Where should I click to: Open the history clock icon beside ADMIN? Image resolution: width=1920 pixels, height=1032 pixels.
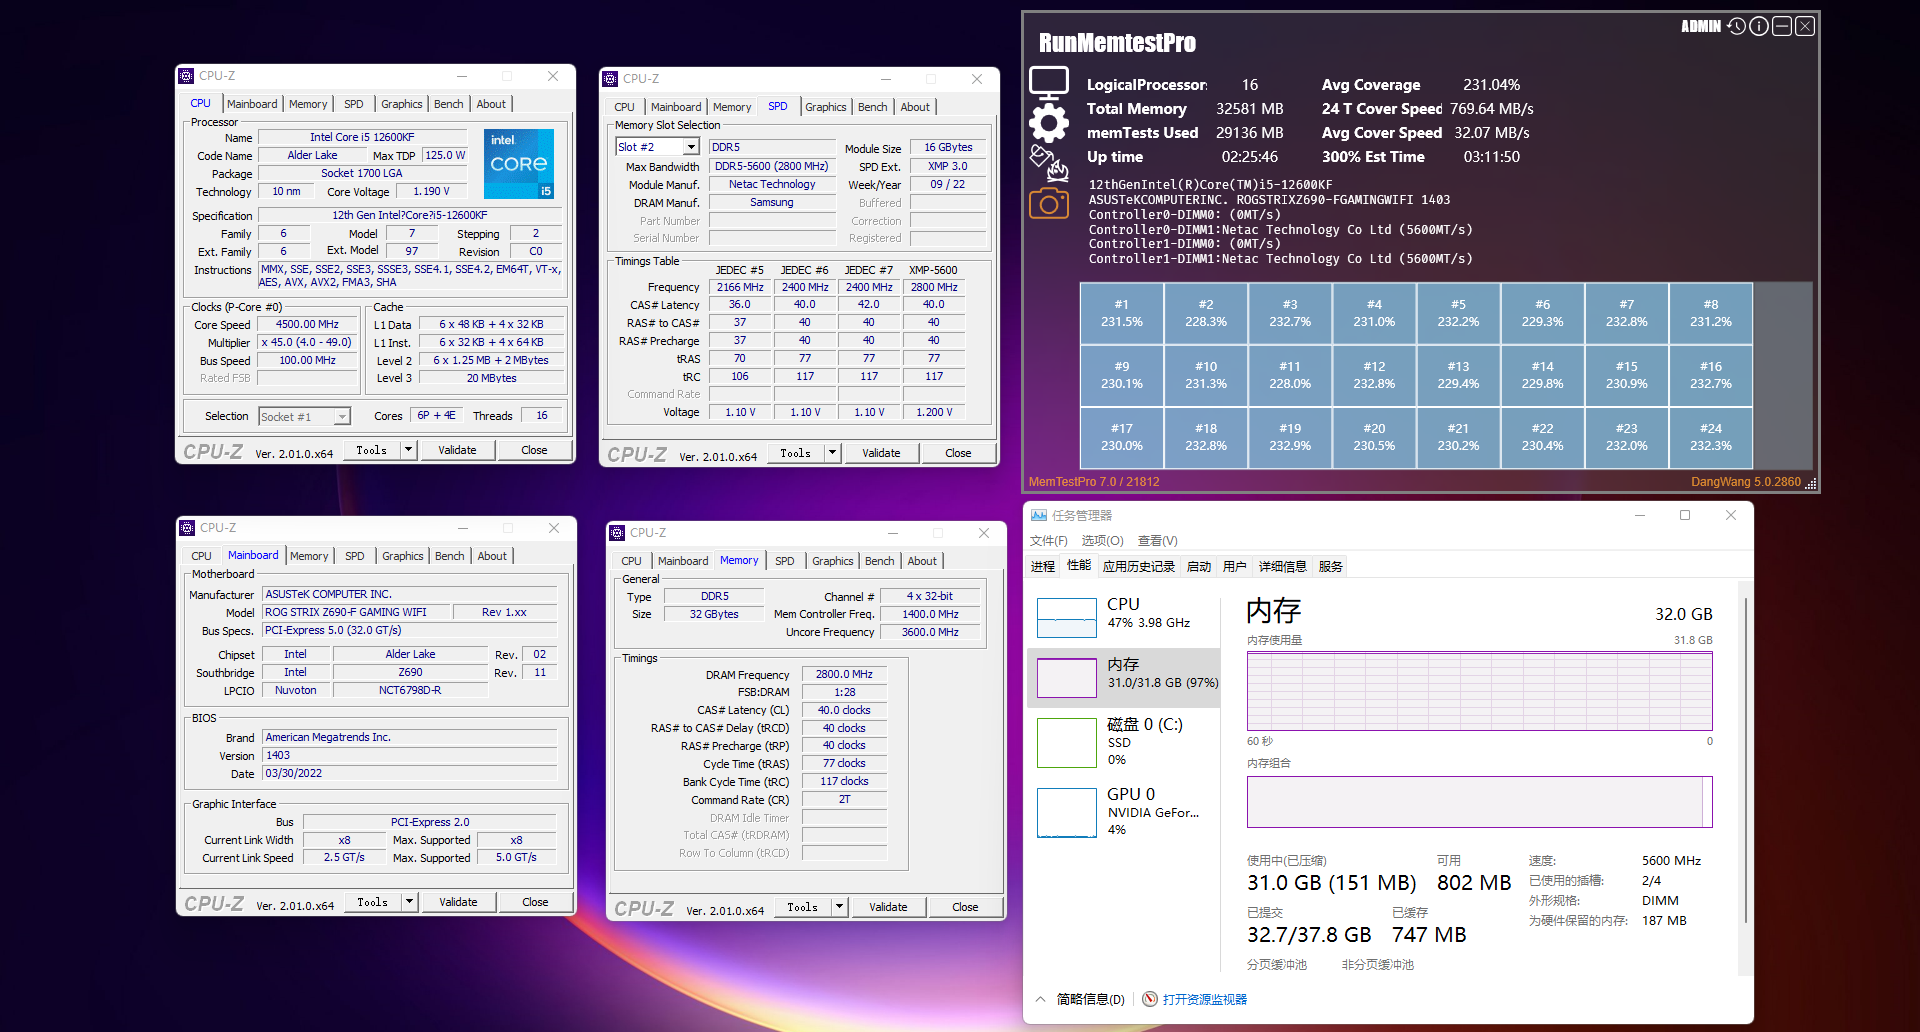tap(1736, 26)
